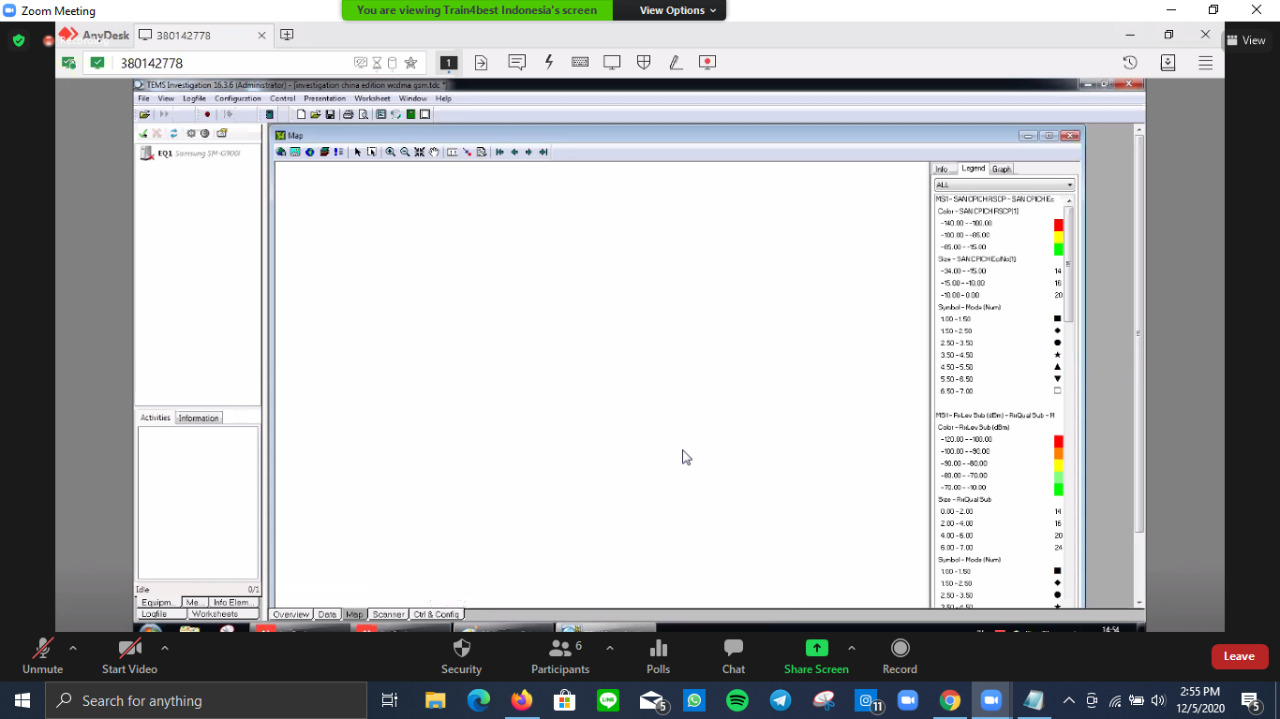Select the arrow pointer tool in Map toolbar
The image size is (1280, 719).
pyautogui.click(x=357, y=152)
